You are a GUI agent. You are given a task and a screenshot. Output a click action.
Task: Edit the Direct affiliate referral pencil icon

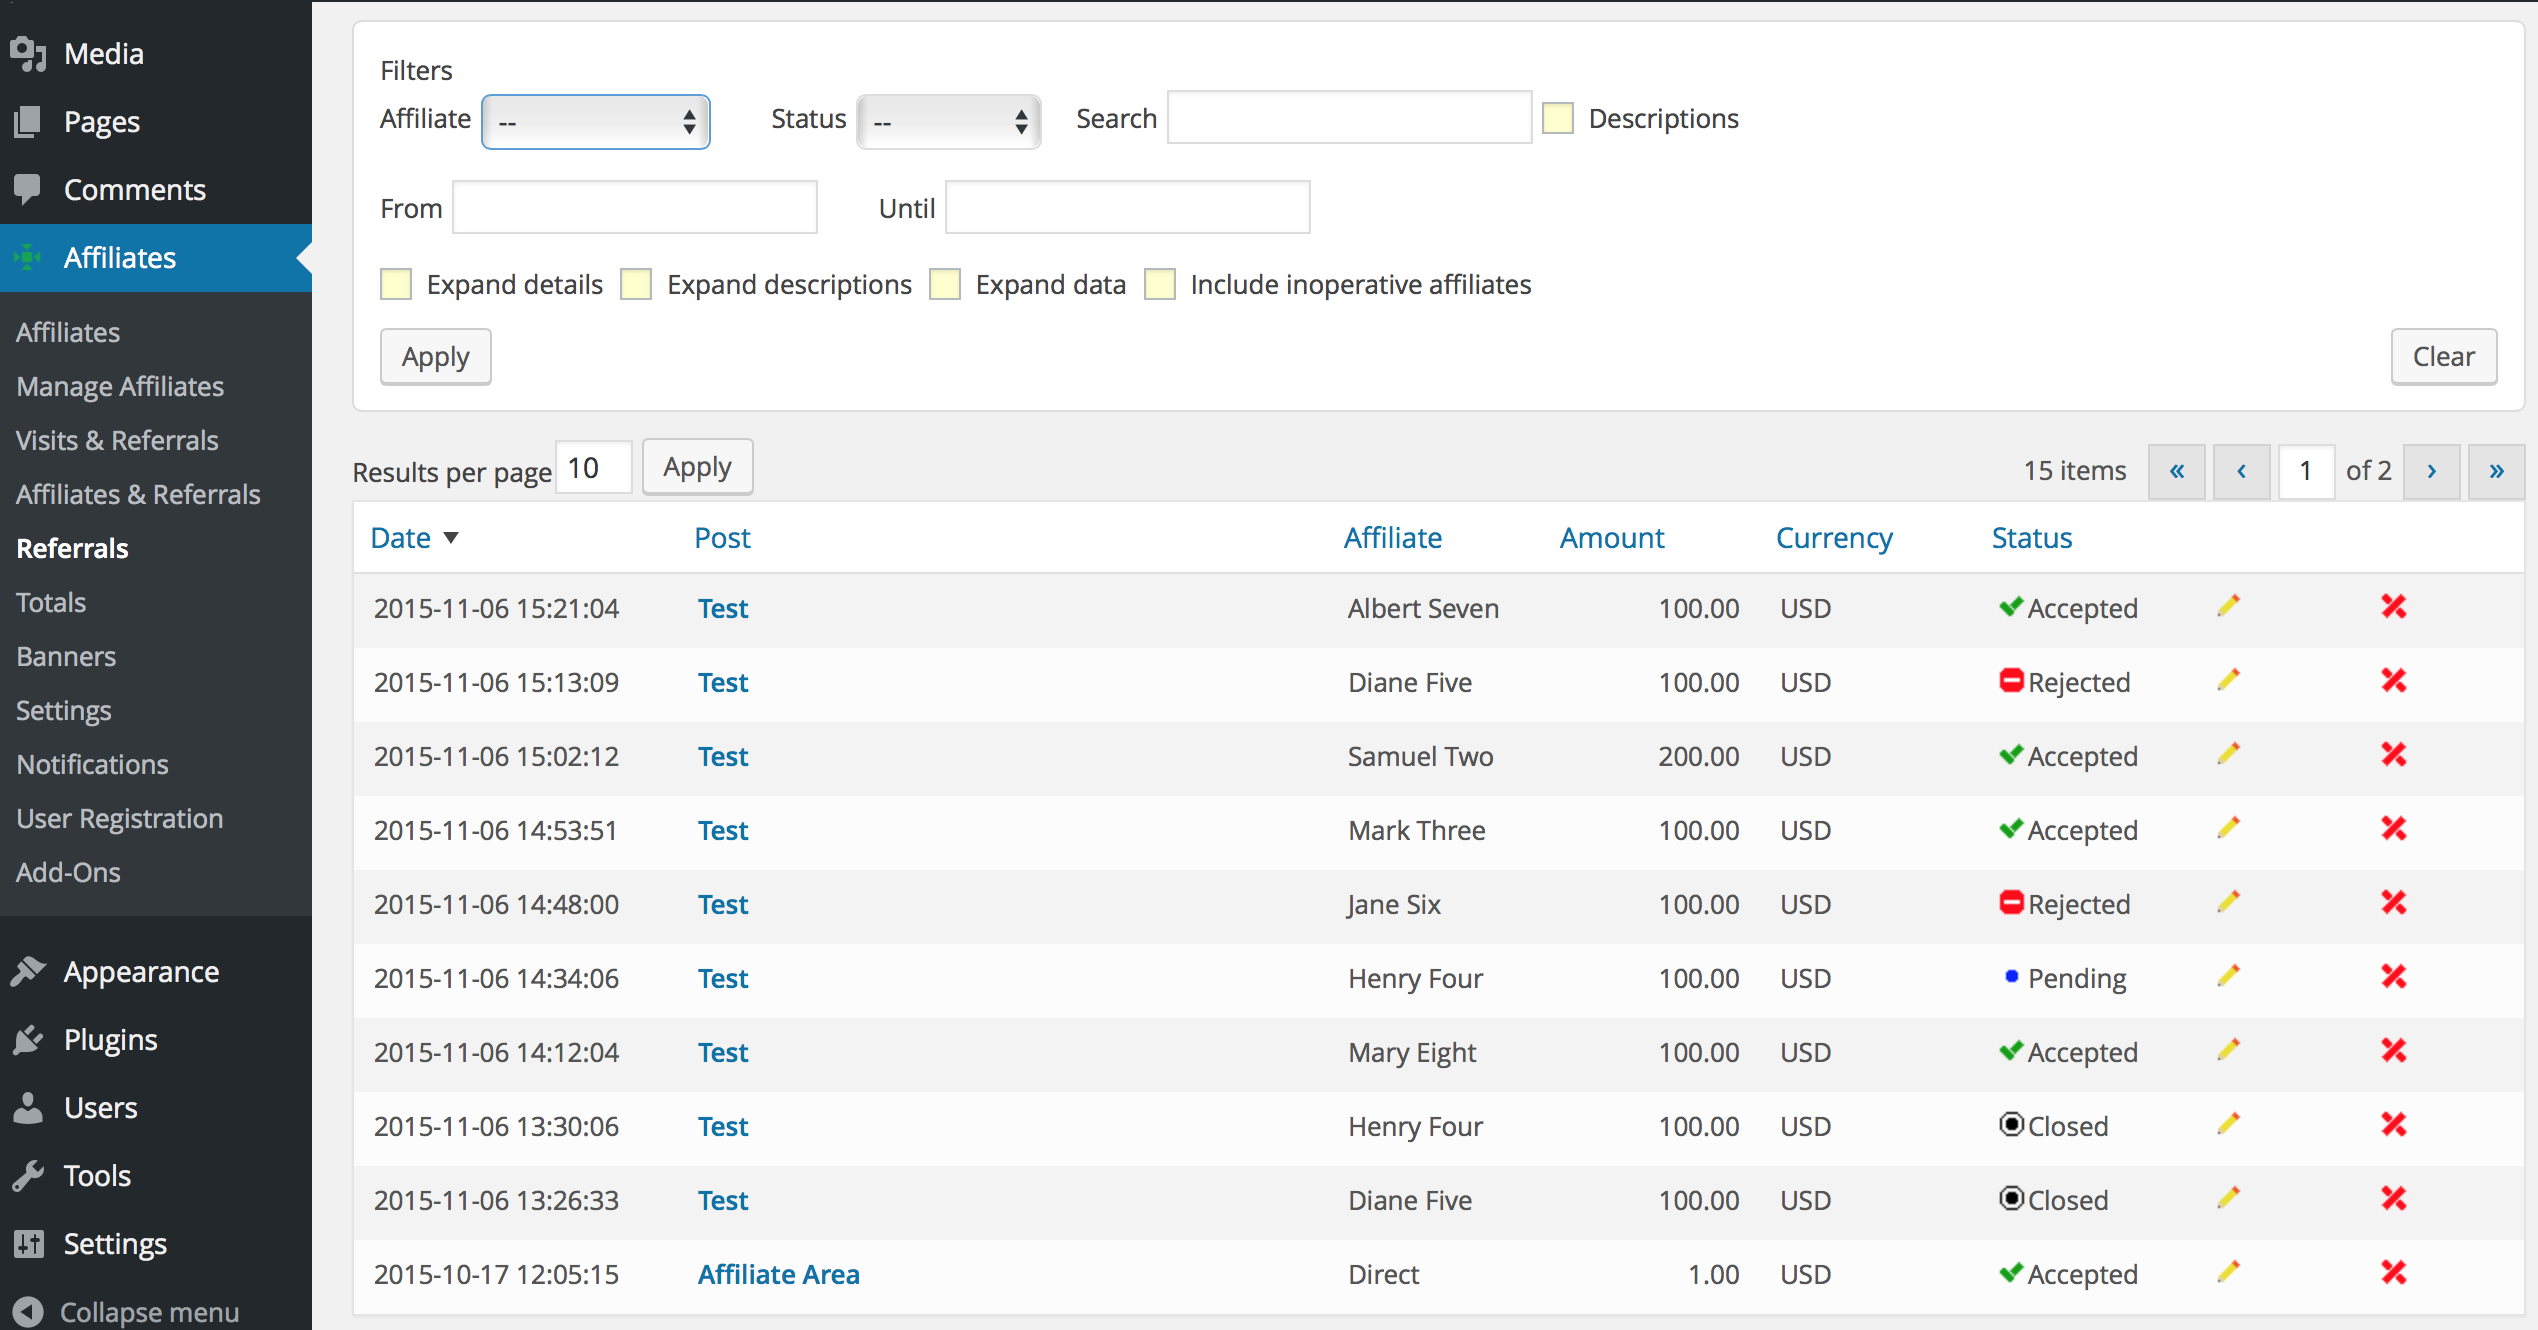click(x=2228, y=1272)
